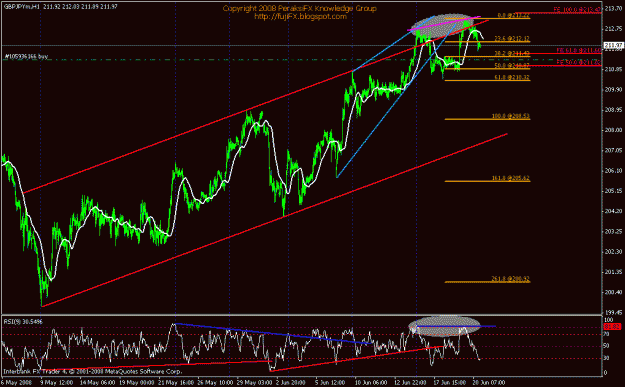Image resolution: width=625 pixels, height=387 pixels.
Task: Click the red 81.82 RSI level tag
Action: [613, 327]
